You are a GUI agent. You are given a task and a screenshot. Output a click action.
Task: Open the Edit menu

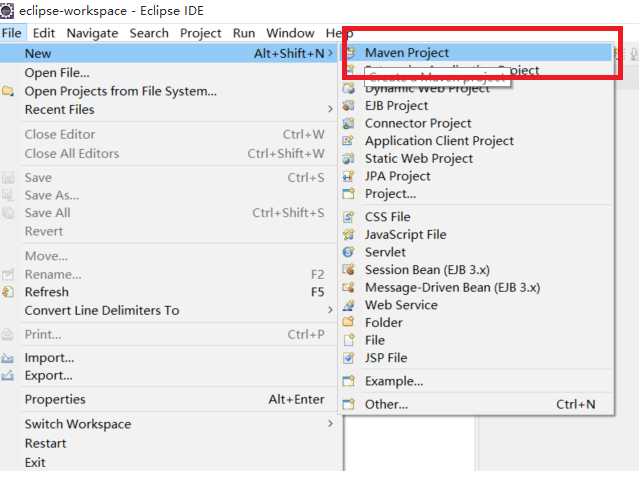click(44, 33)
